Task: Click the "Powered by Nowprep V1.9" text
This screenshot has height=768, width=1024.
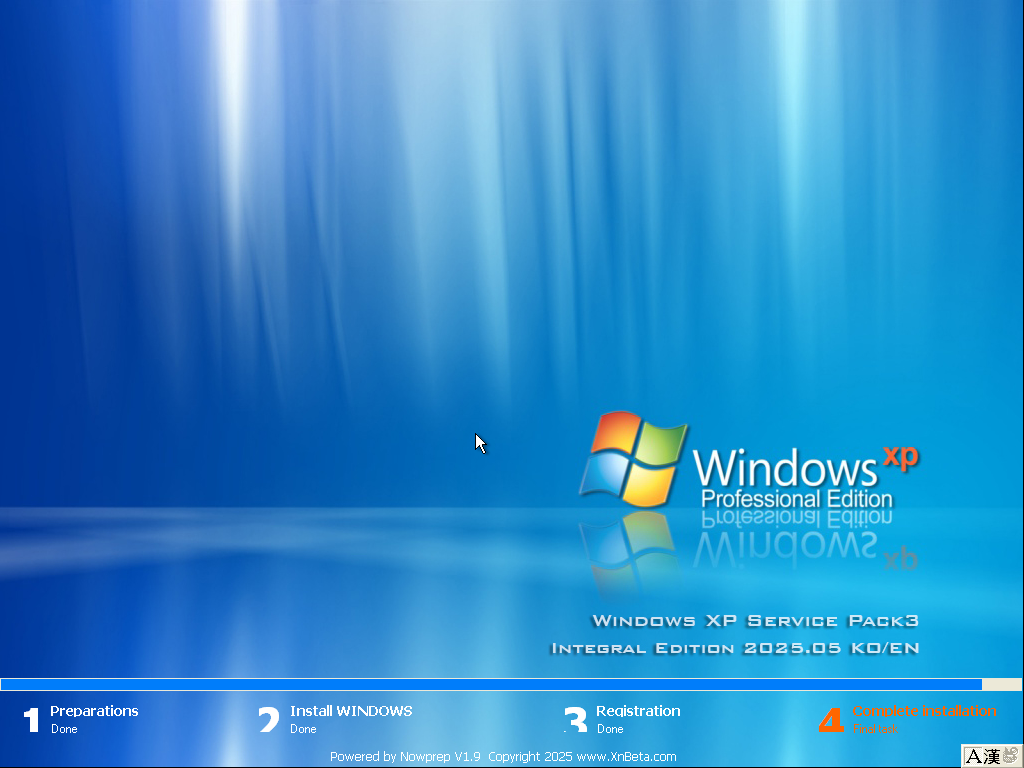Action: (x=405, y=756)
